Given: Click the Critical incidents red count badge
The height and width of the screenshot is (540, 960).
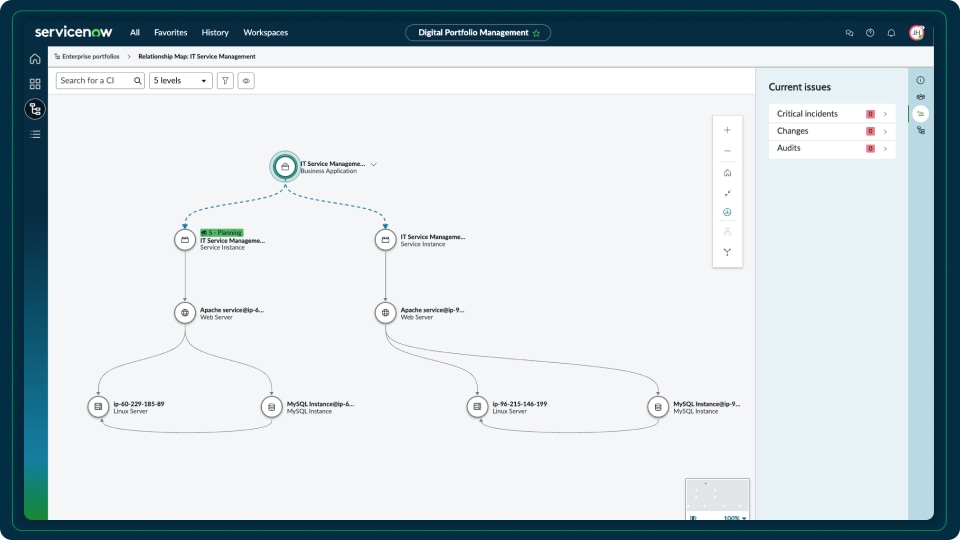Looking at the screenshot, I should (870, 114).
